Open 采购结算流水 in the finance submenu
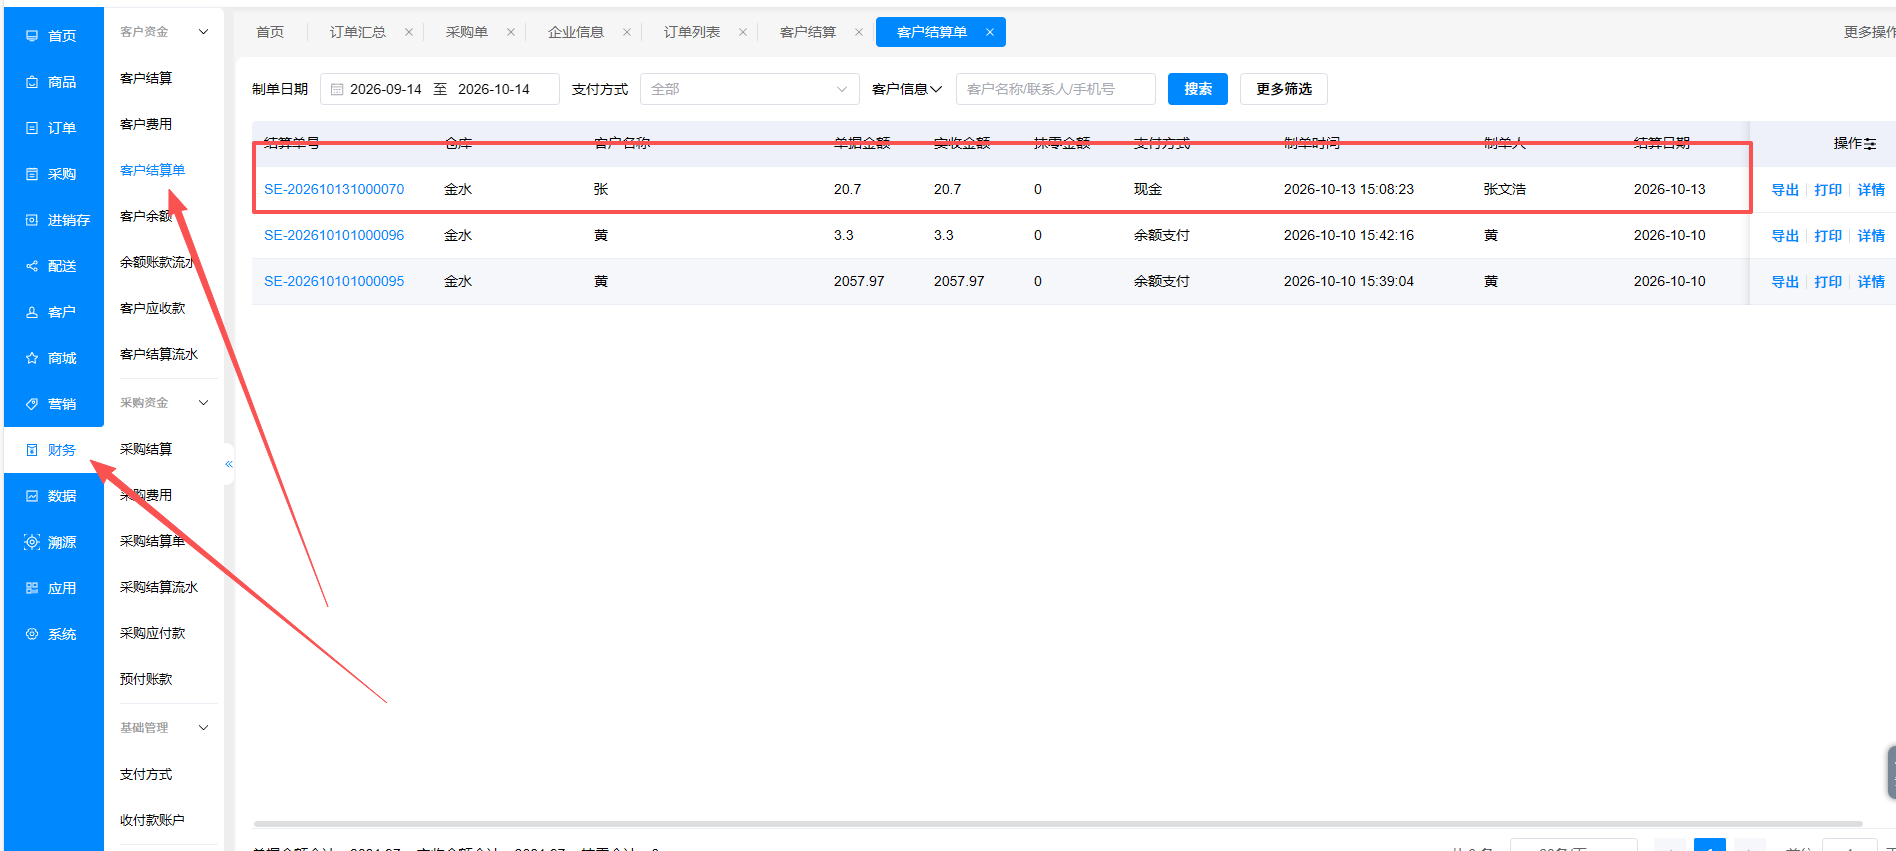The width and height of the screenshot is (1896, 851). tap(159, 587)
